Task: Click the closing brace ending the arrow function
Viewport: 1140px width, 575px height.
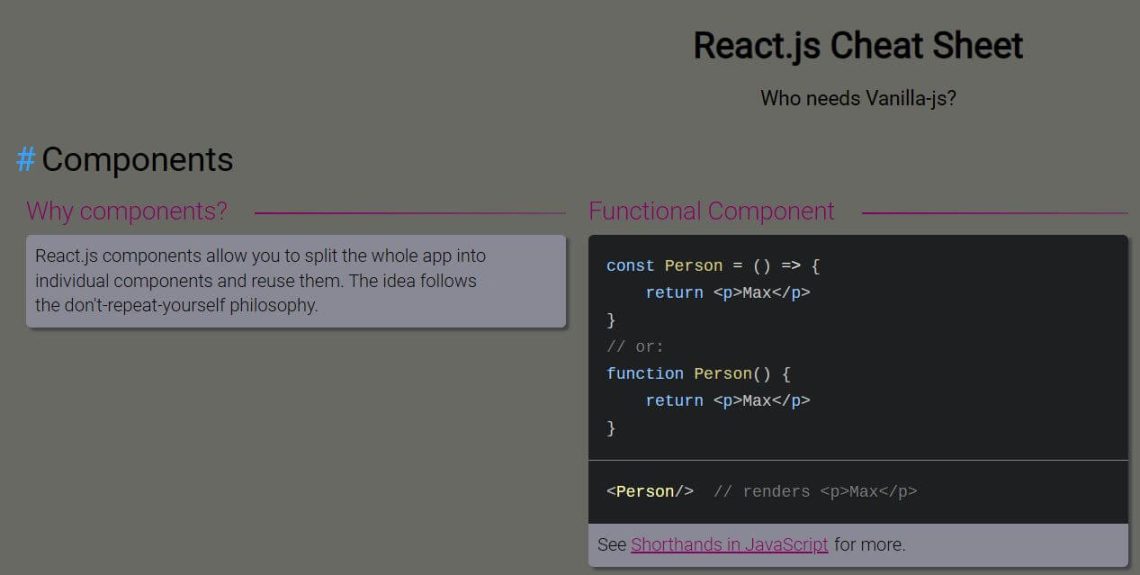Action: 611,320
